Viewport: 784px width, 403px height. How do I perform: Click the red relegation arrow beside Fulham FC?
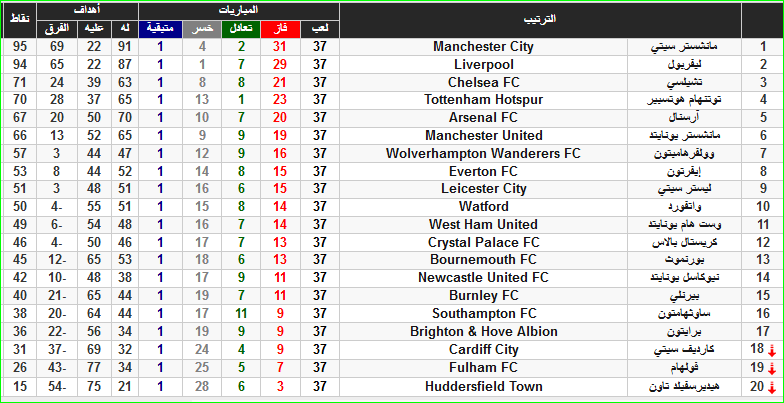[x=772, y=368]
